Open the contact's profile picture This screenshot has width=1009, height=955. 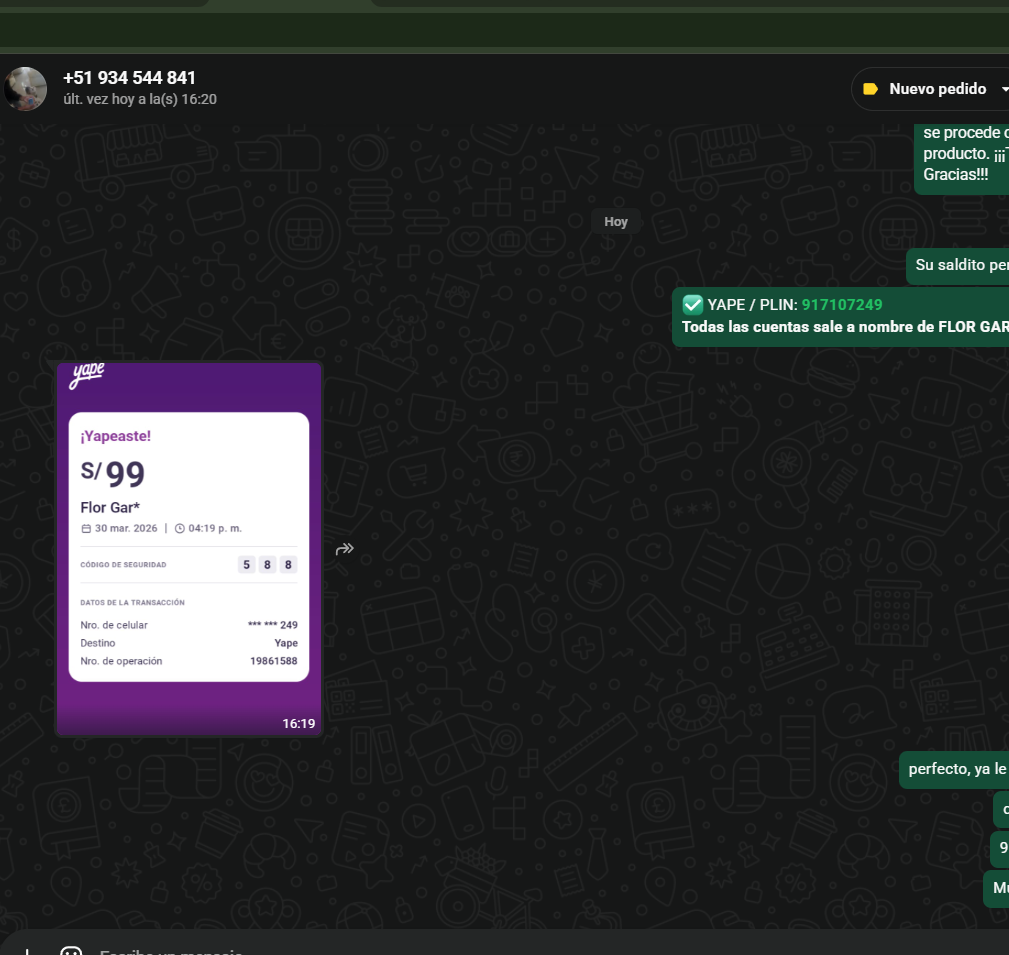coord(25,89)
